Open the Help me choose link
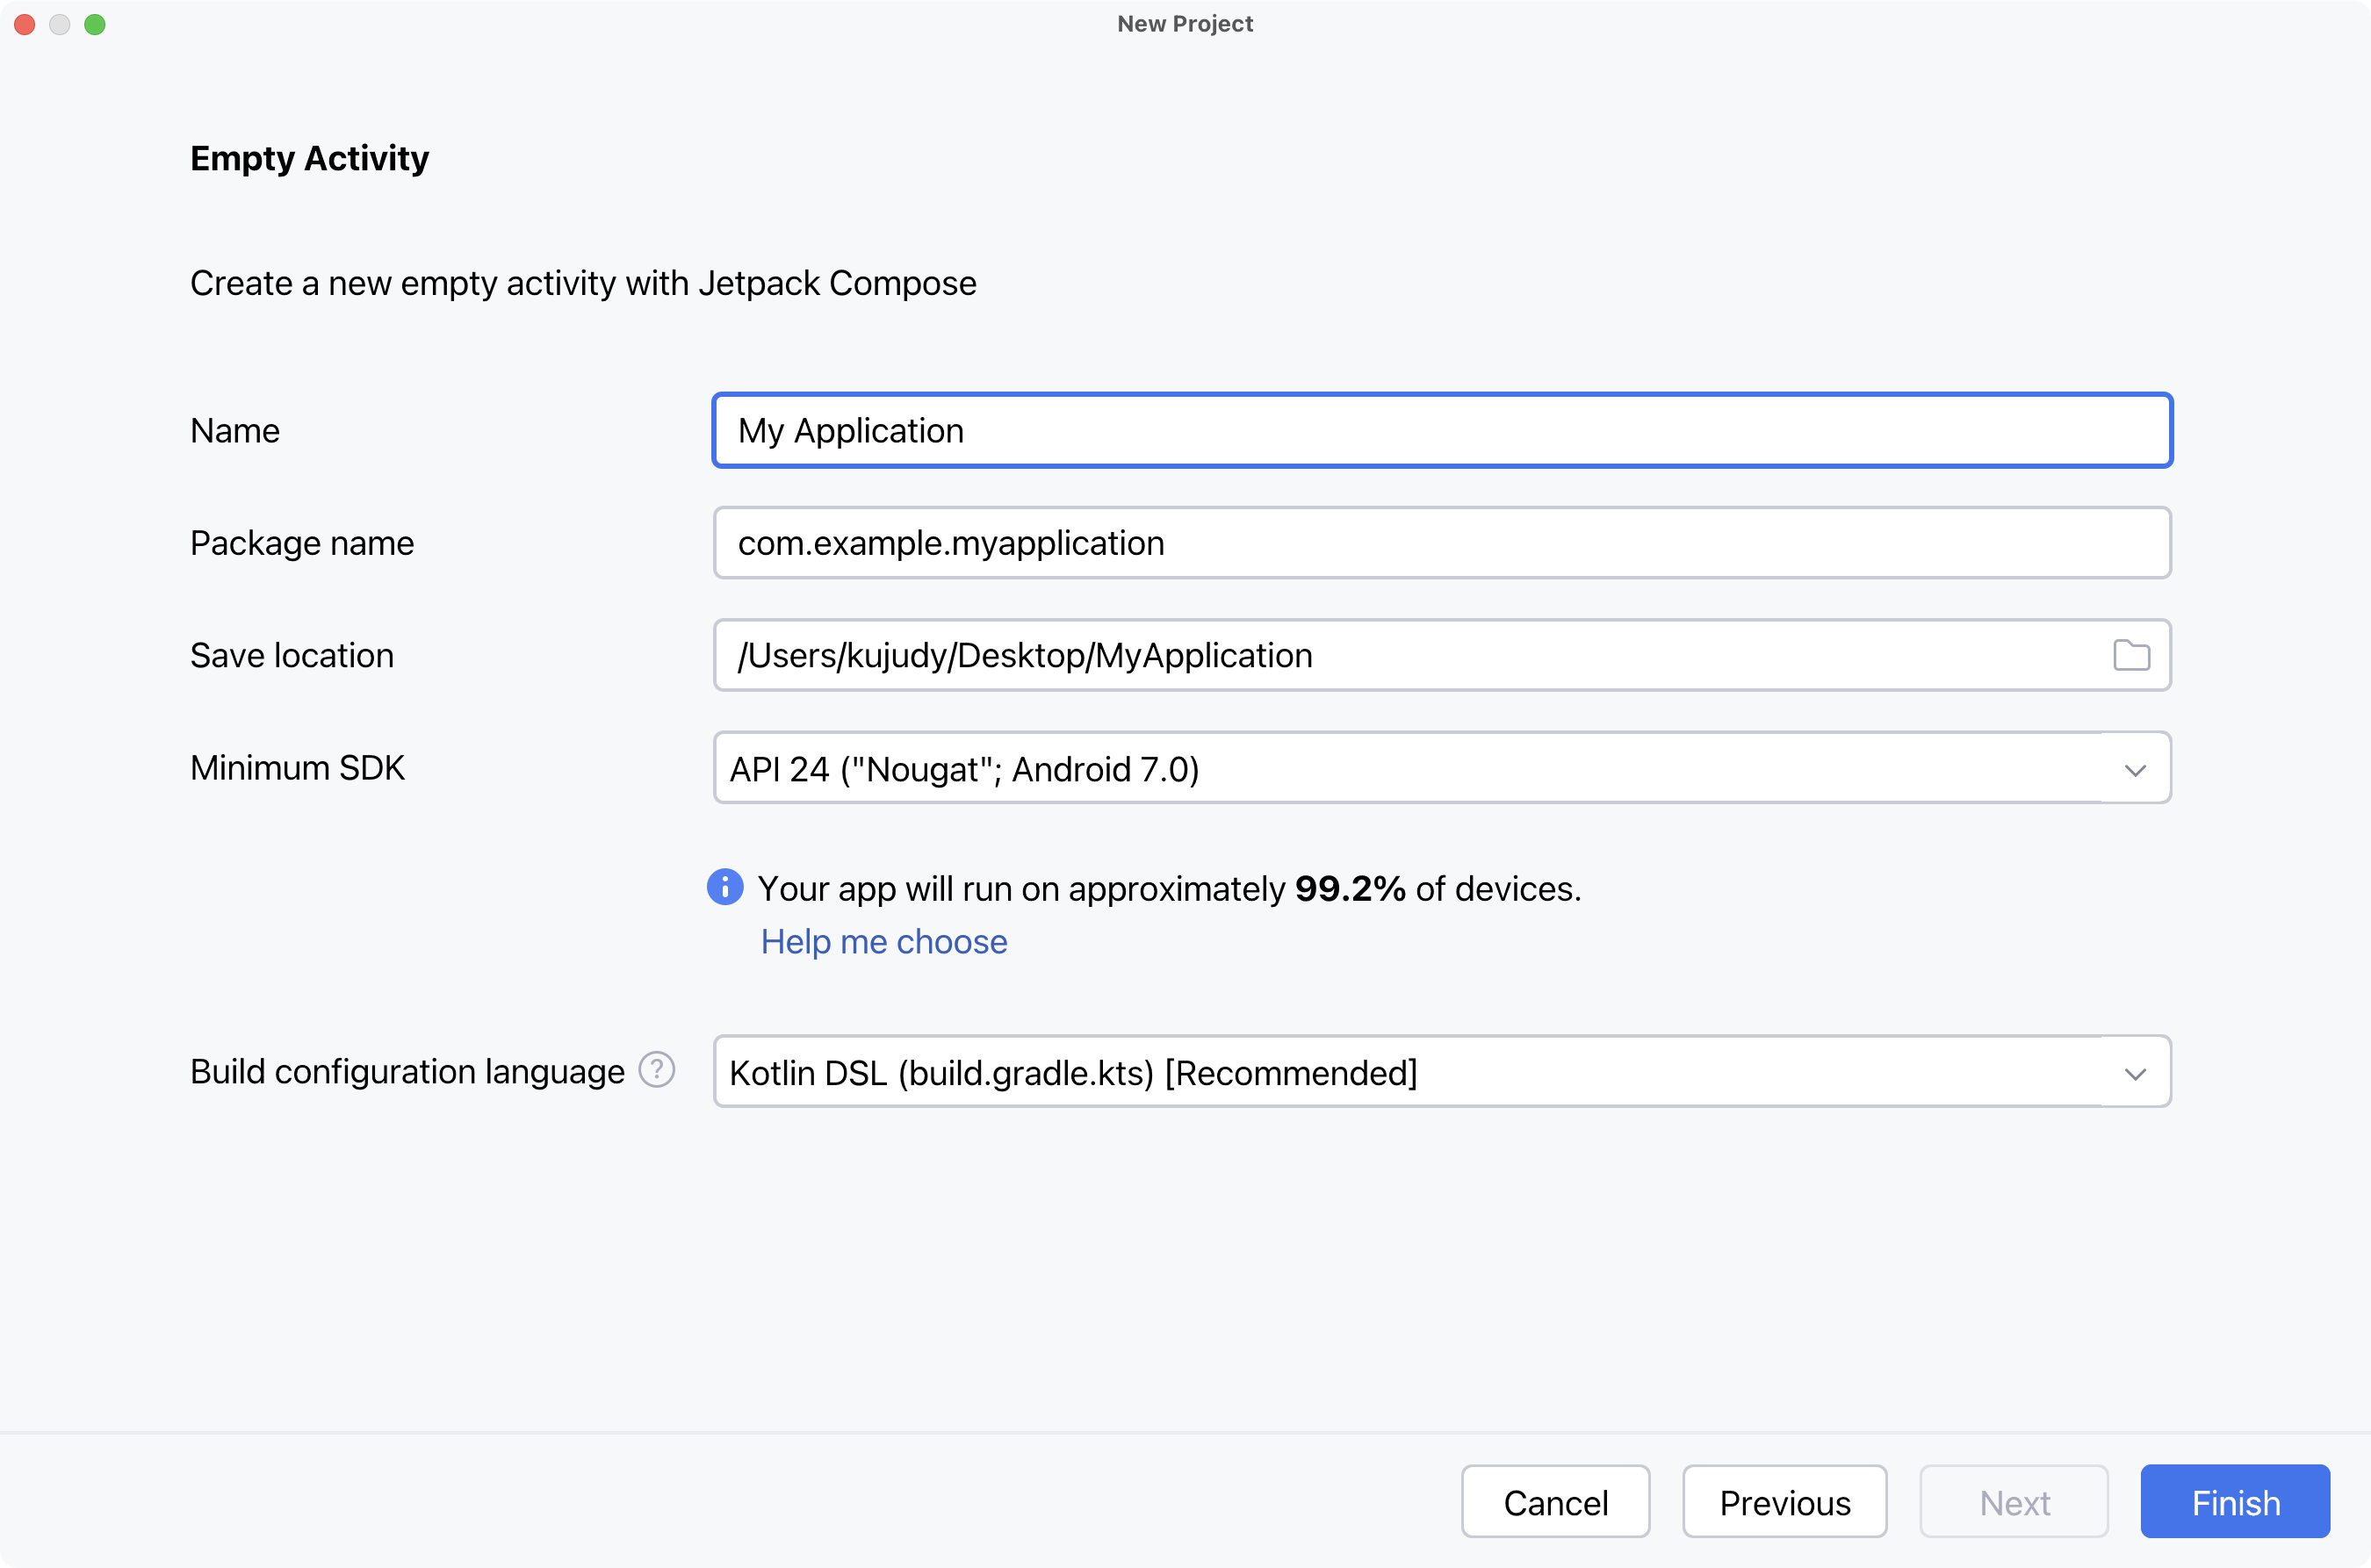The height and width of the screenshot is (1568, 2371). tap(884, 942)
